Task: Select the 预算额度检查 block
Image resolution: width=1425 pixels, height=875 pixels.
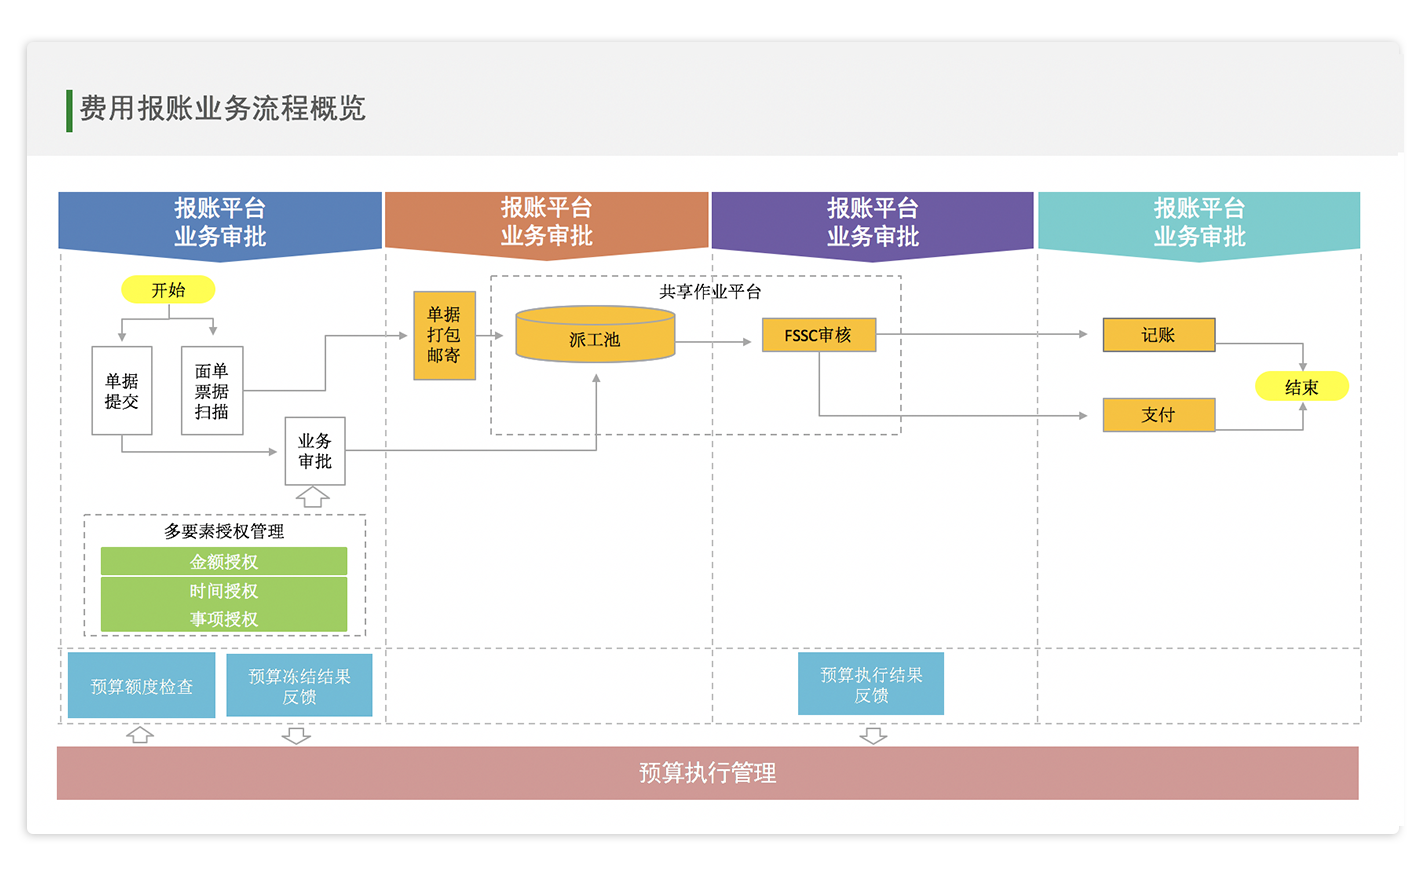Action: coord(142,686)
